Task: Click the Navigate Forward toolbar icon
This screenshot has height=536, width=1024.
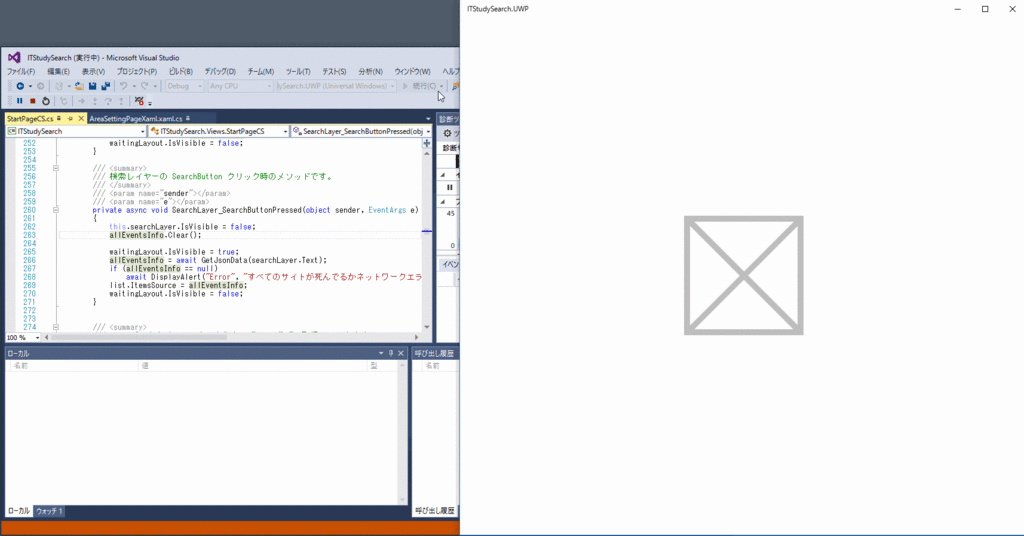Action: 40,86
